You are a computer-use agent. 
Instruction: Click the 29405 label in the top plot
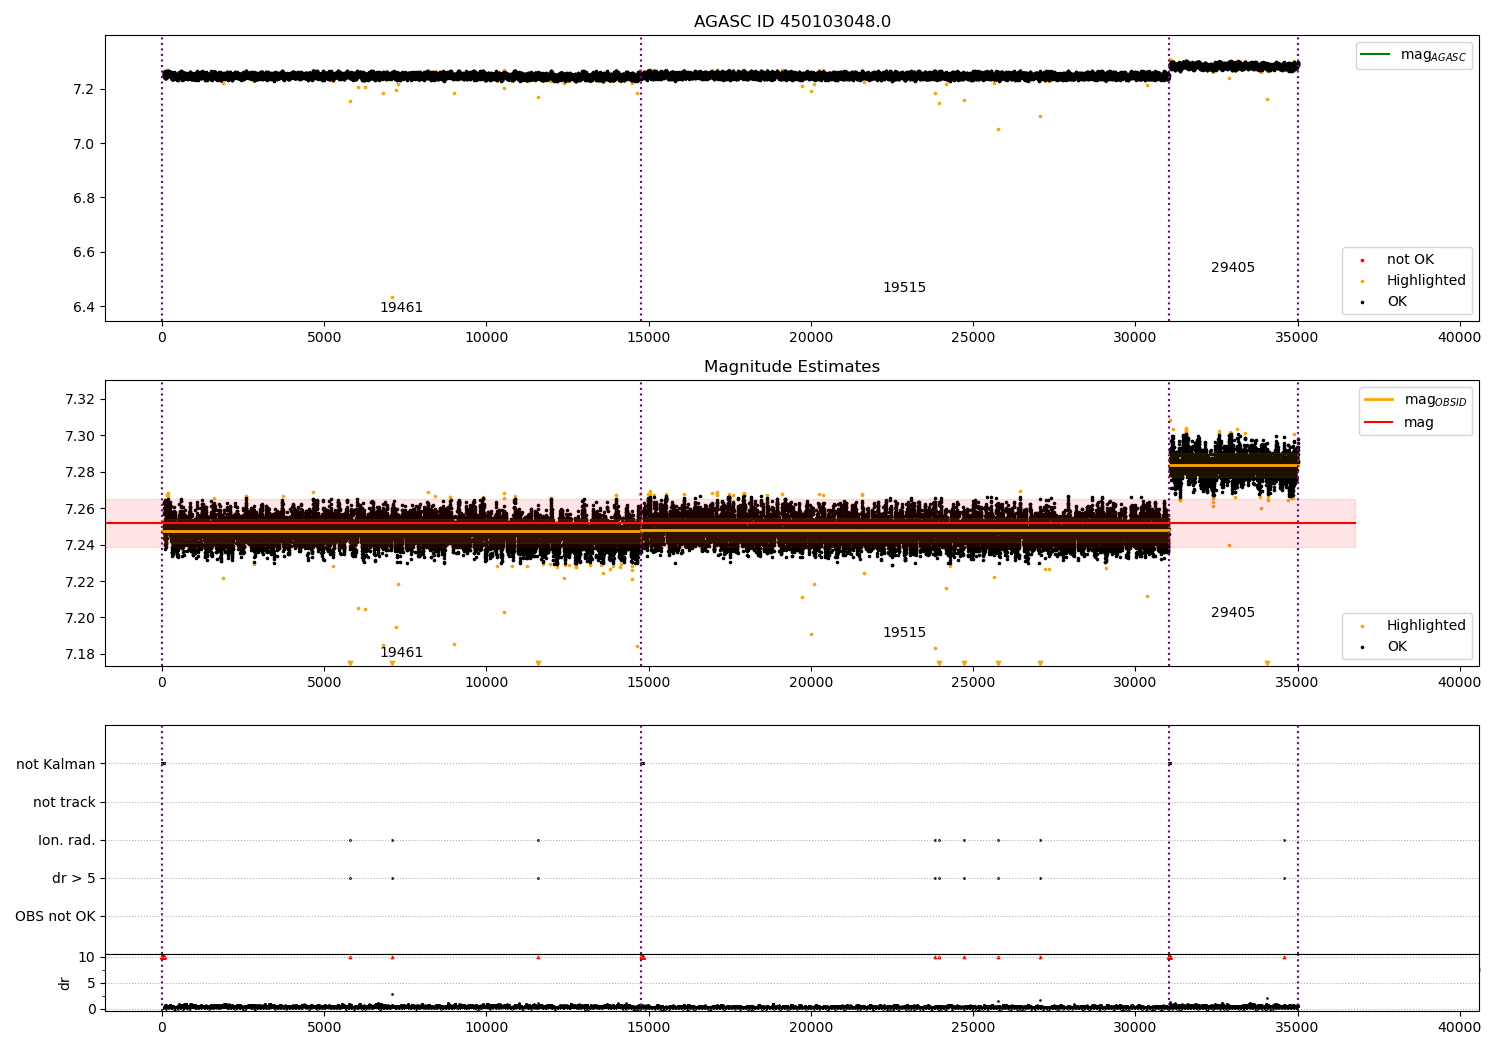[1233, 268]
